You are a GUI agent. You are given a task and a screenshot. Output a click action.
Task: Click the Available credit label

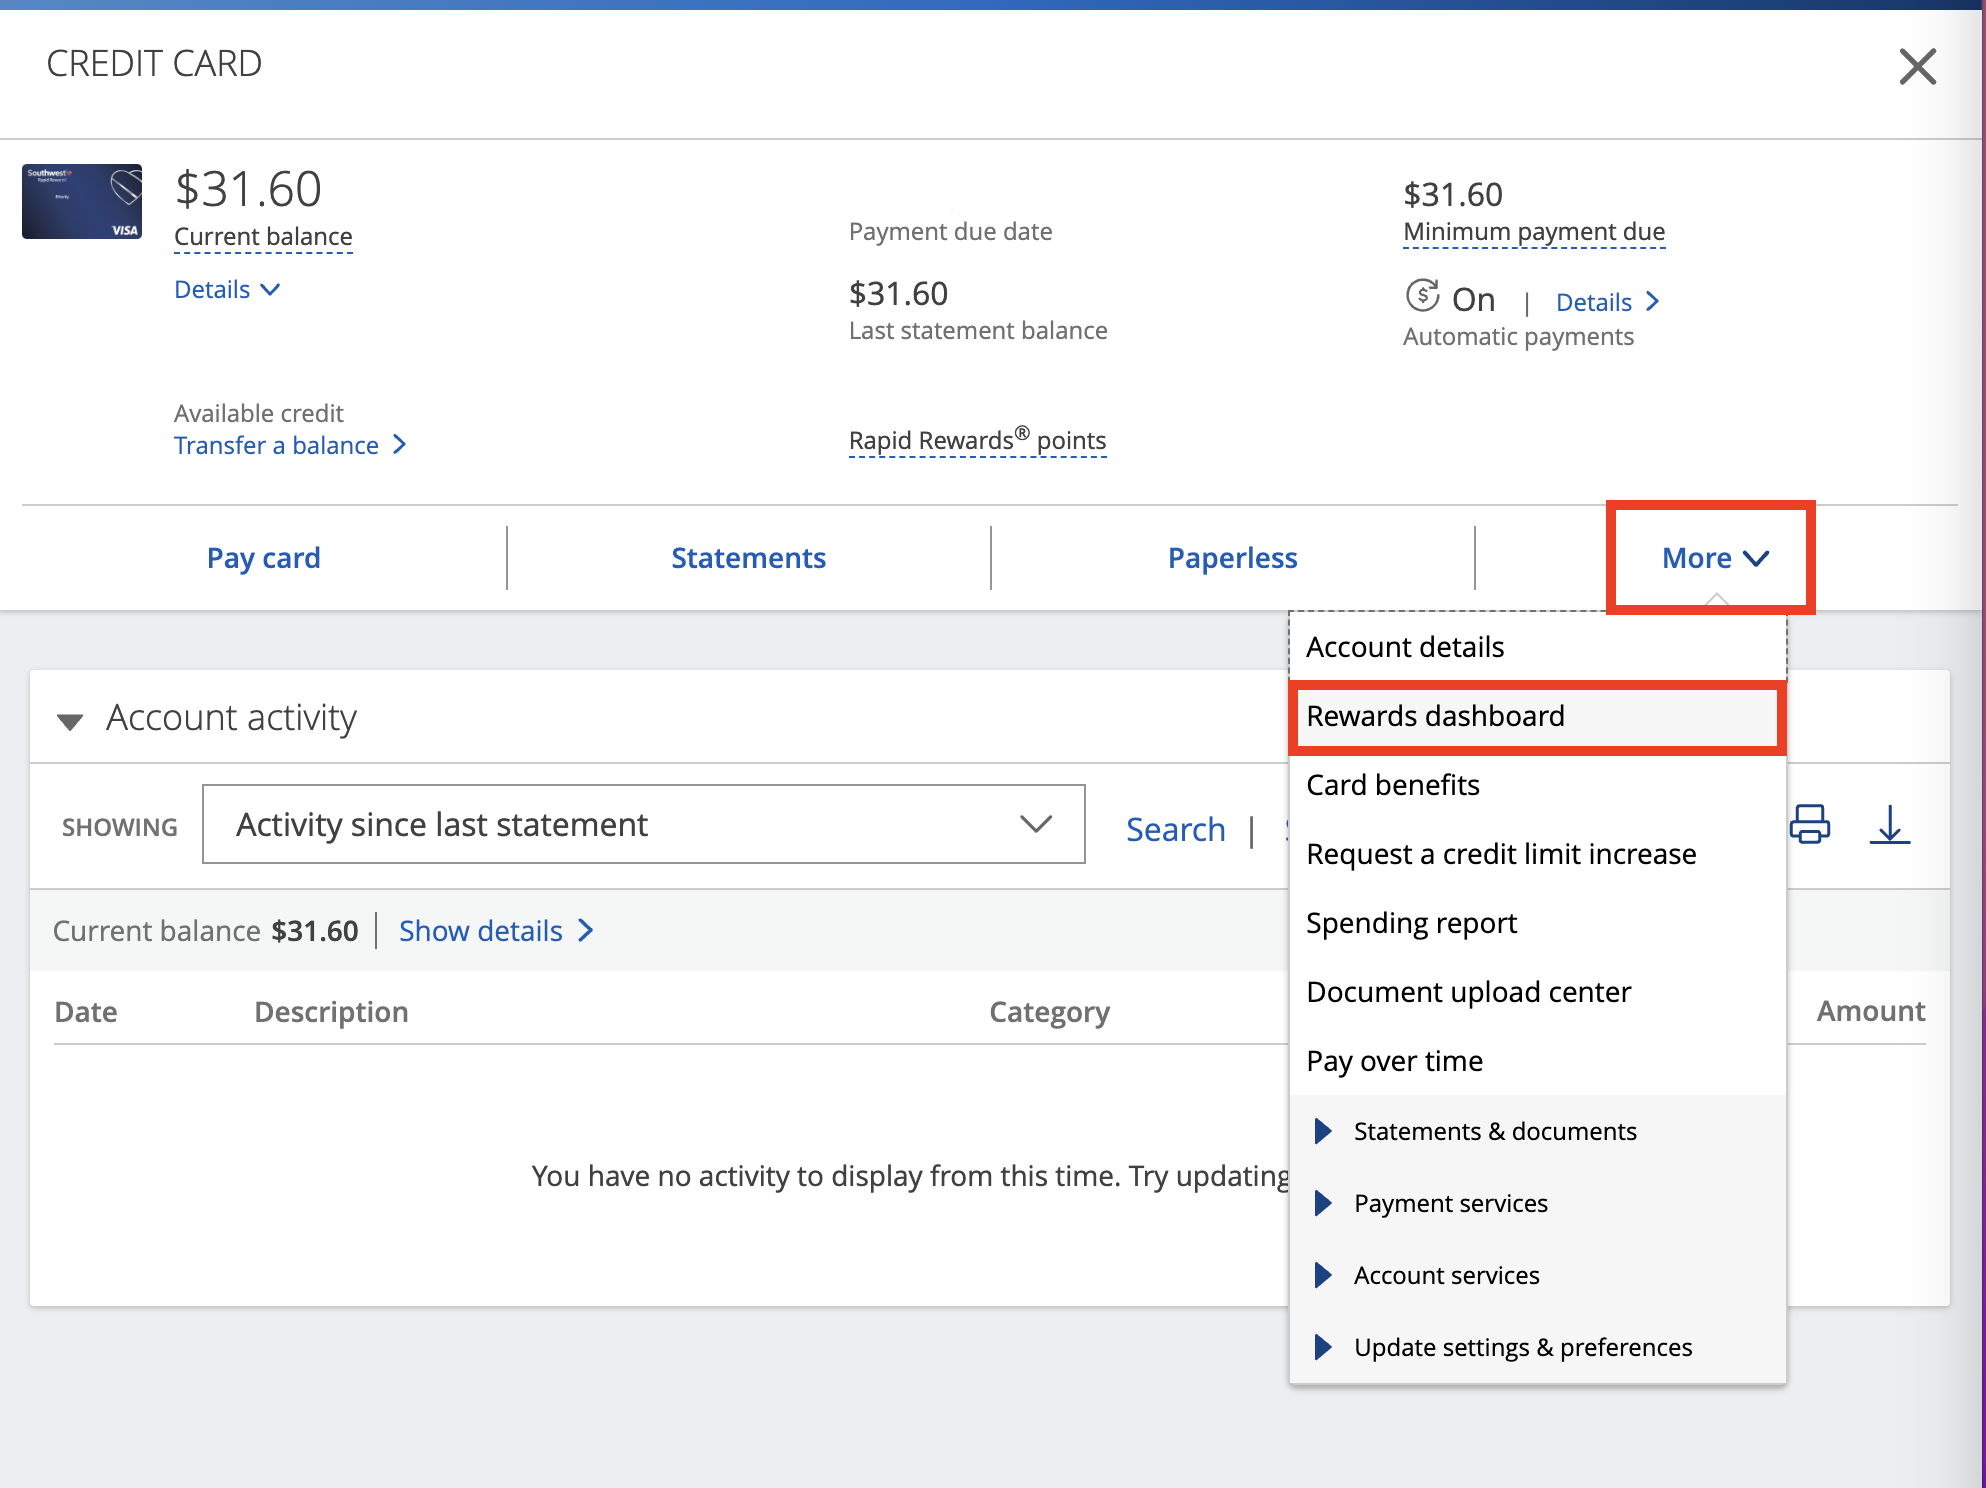(x=259, y=413)
